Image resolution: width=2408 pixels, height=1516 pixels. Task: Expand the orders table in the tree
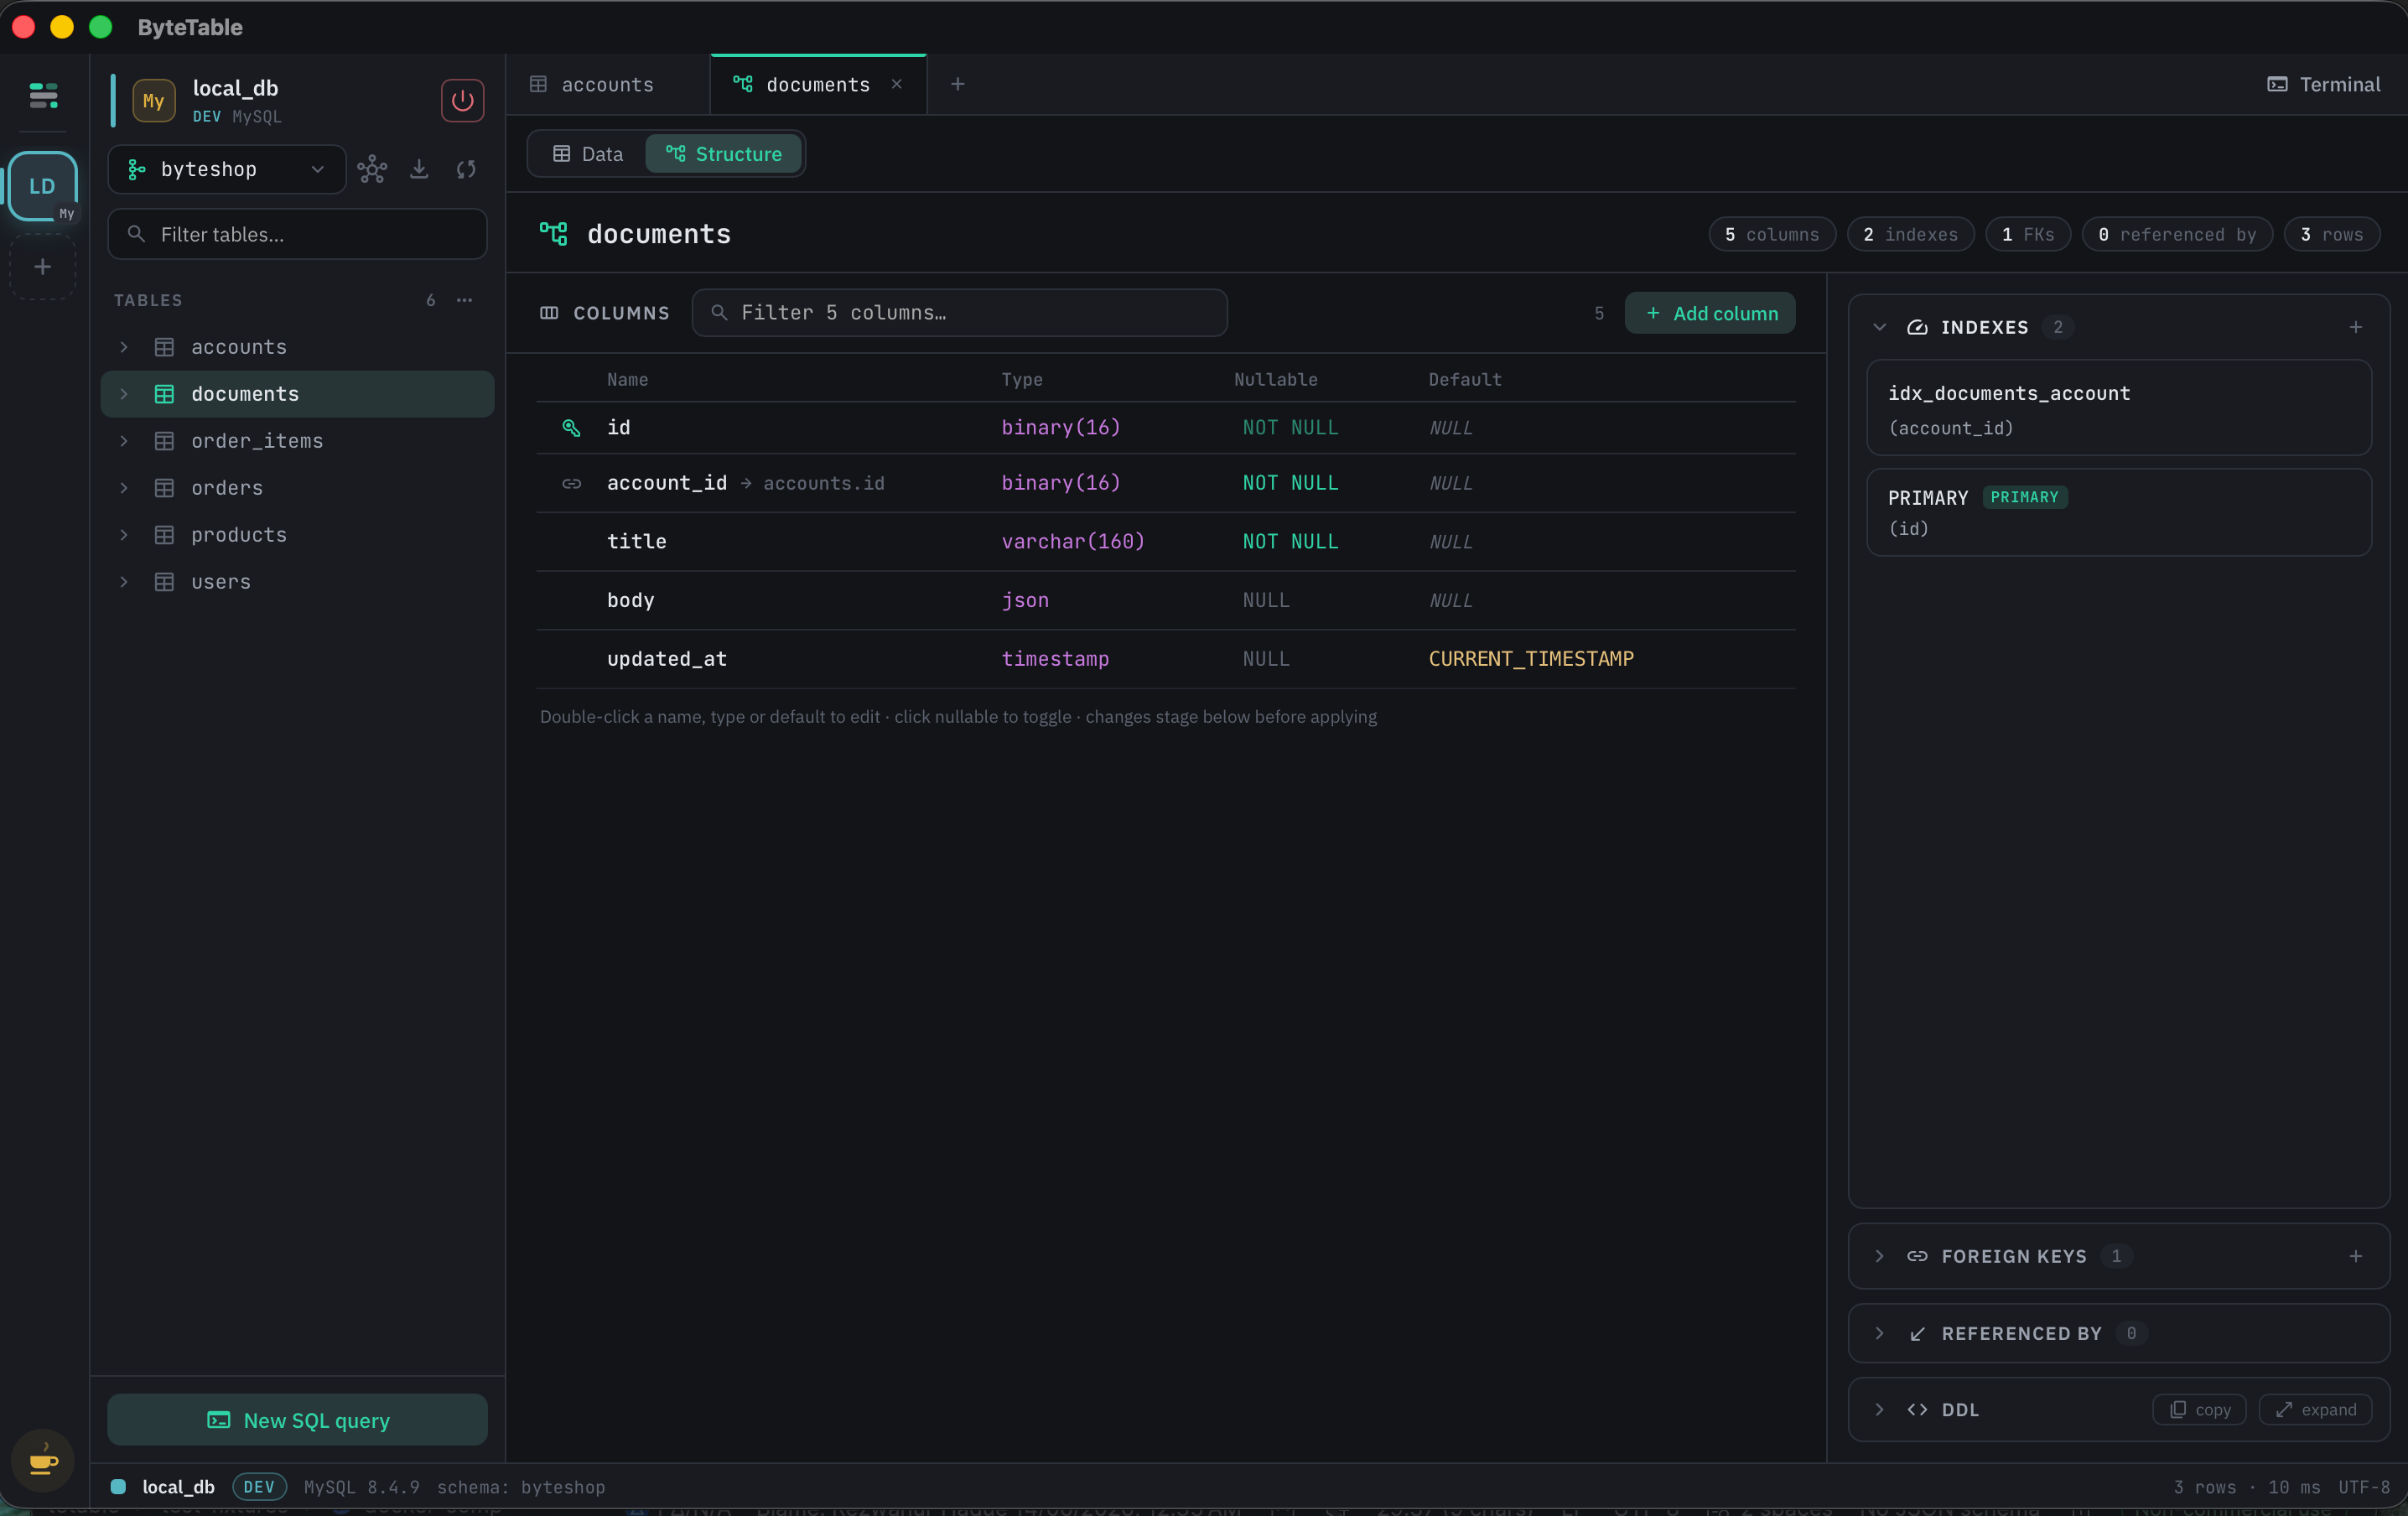tap(124, 488)
